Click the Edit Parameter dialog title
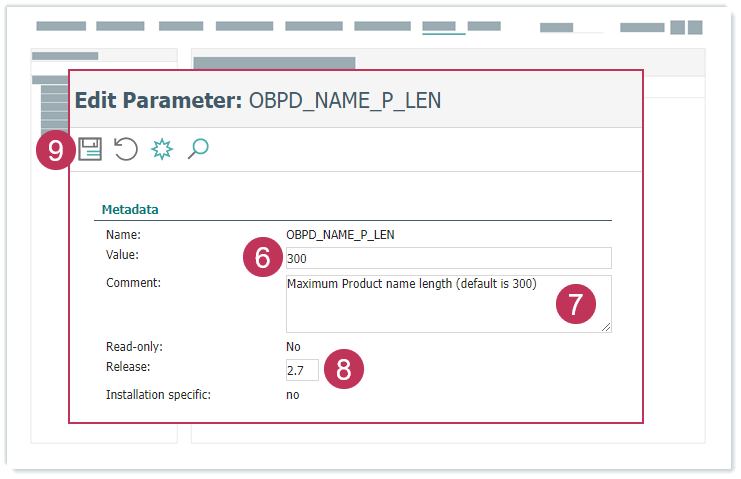The width and height of the screenshot is (741, 479). [x=258, y=101]
